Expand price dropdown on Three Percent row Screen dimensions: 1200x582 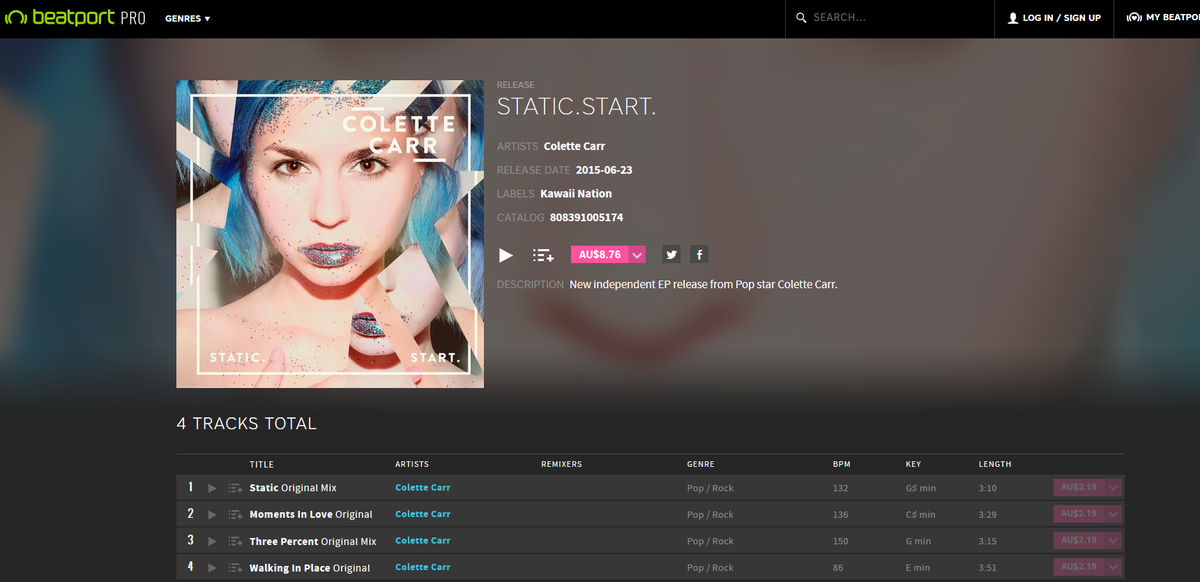pyautogui.click(x=1114, y=540)
